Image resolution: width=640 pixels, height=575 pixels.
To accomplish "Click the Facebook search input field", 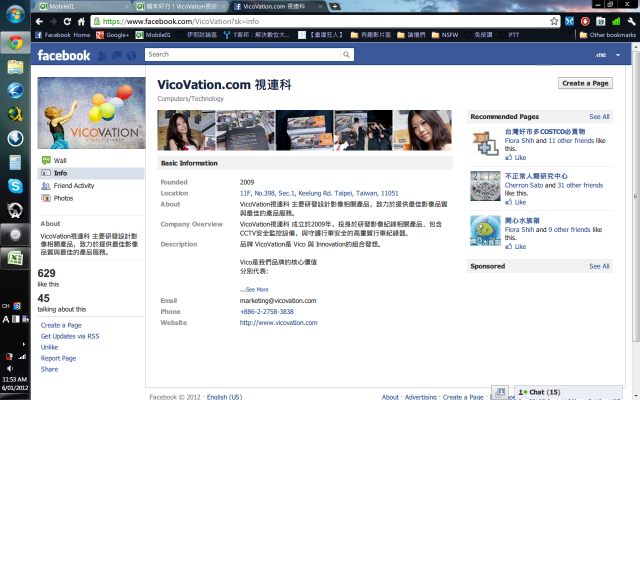I will pyautogui.click(x=242, y=54).
